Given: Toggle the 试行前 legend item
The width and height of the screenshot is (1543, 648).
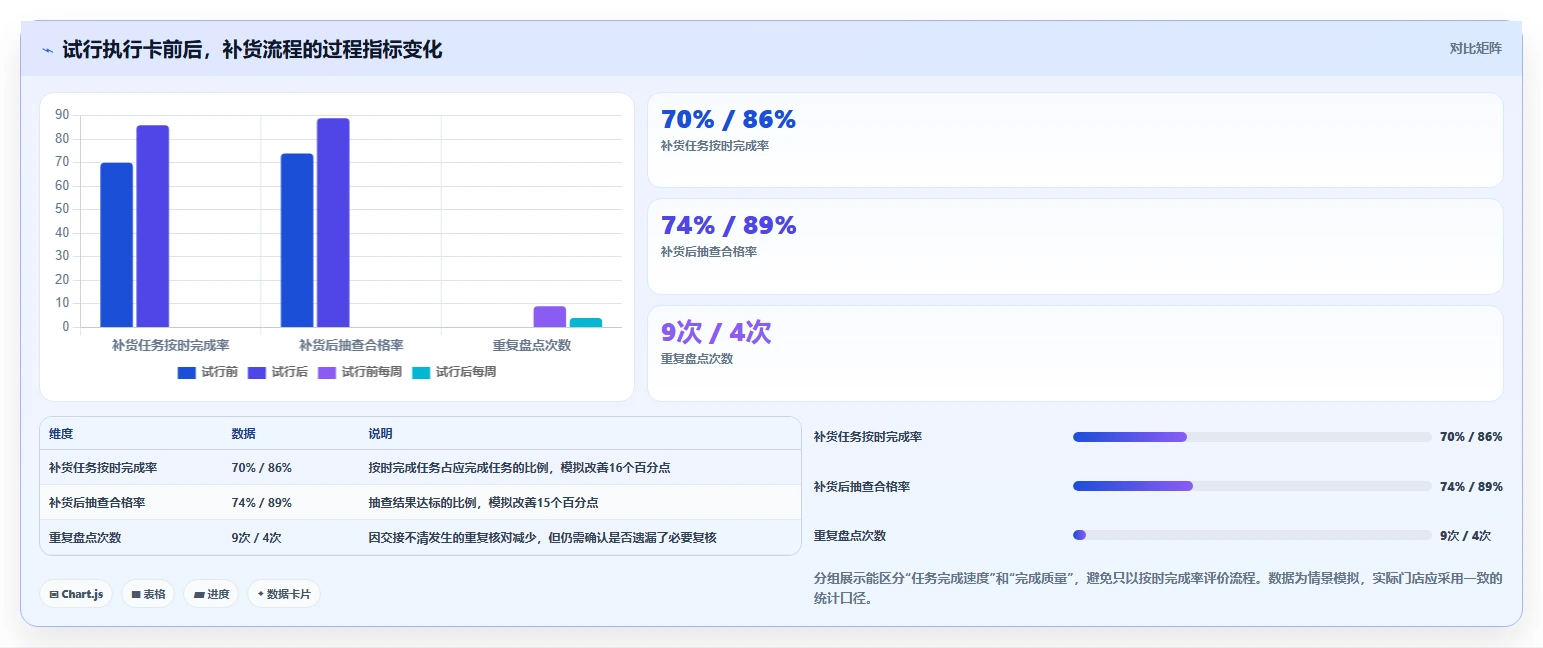Looking at the screenshot, I should pos(207,372).
